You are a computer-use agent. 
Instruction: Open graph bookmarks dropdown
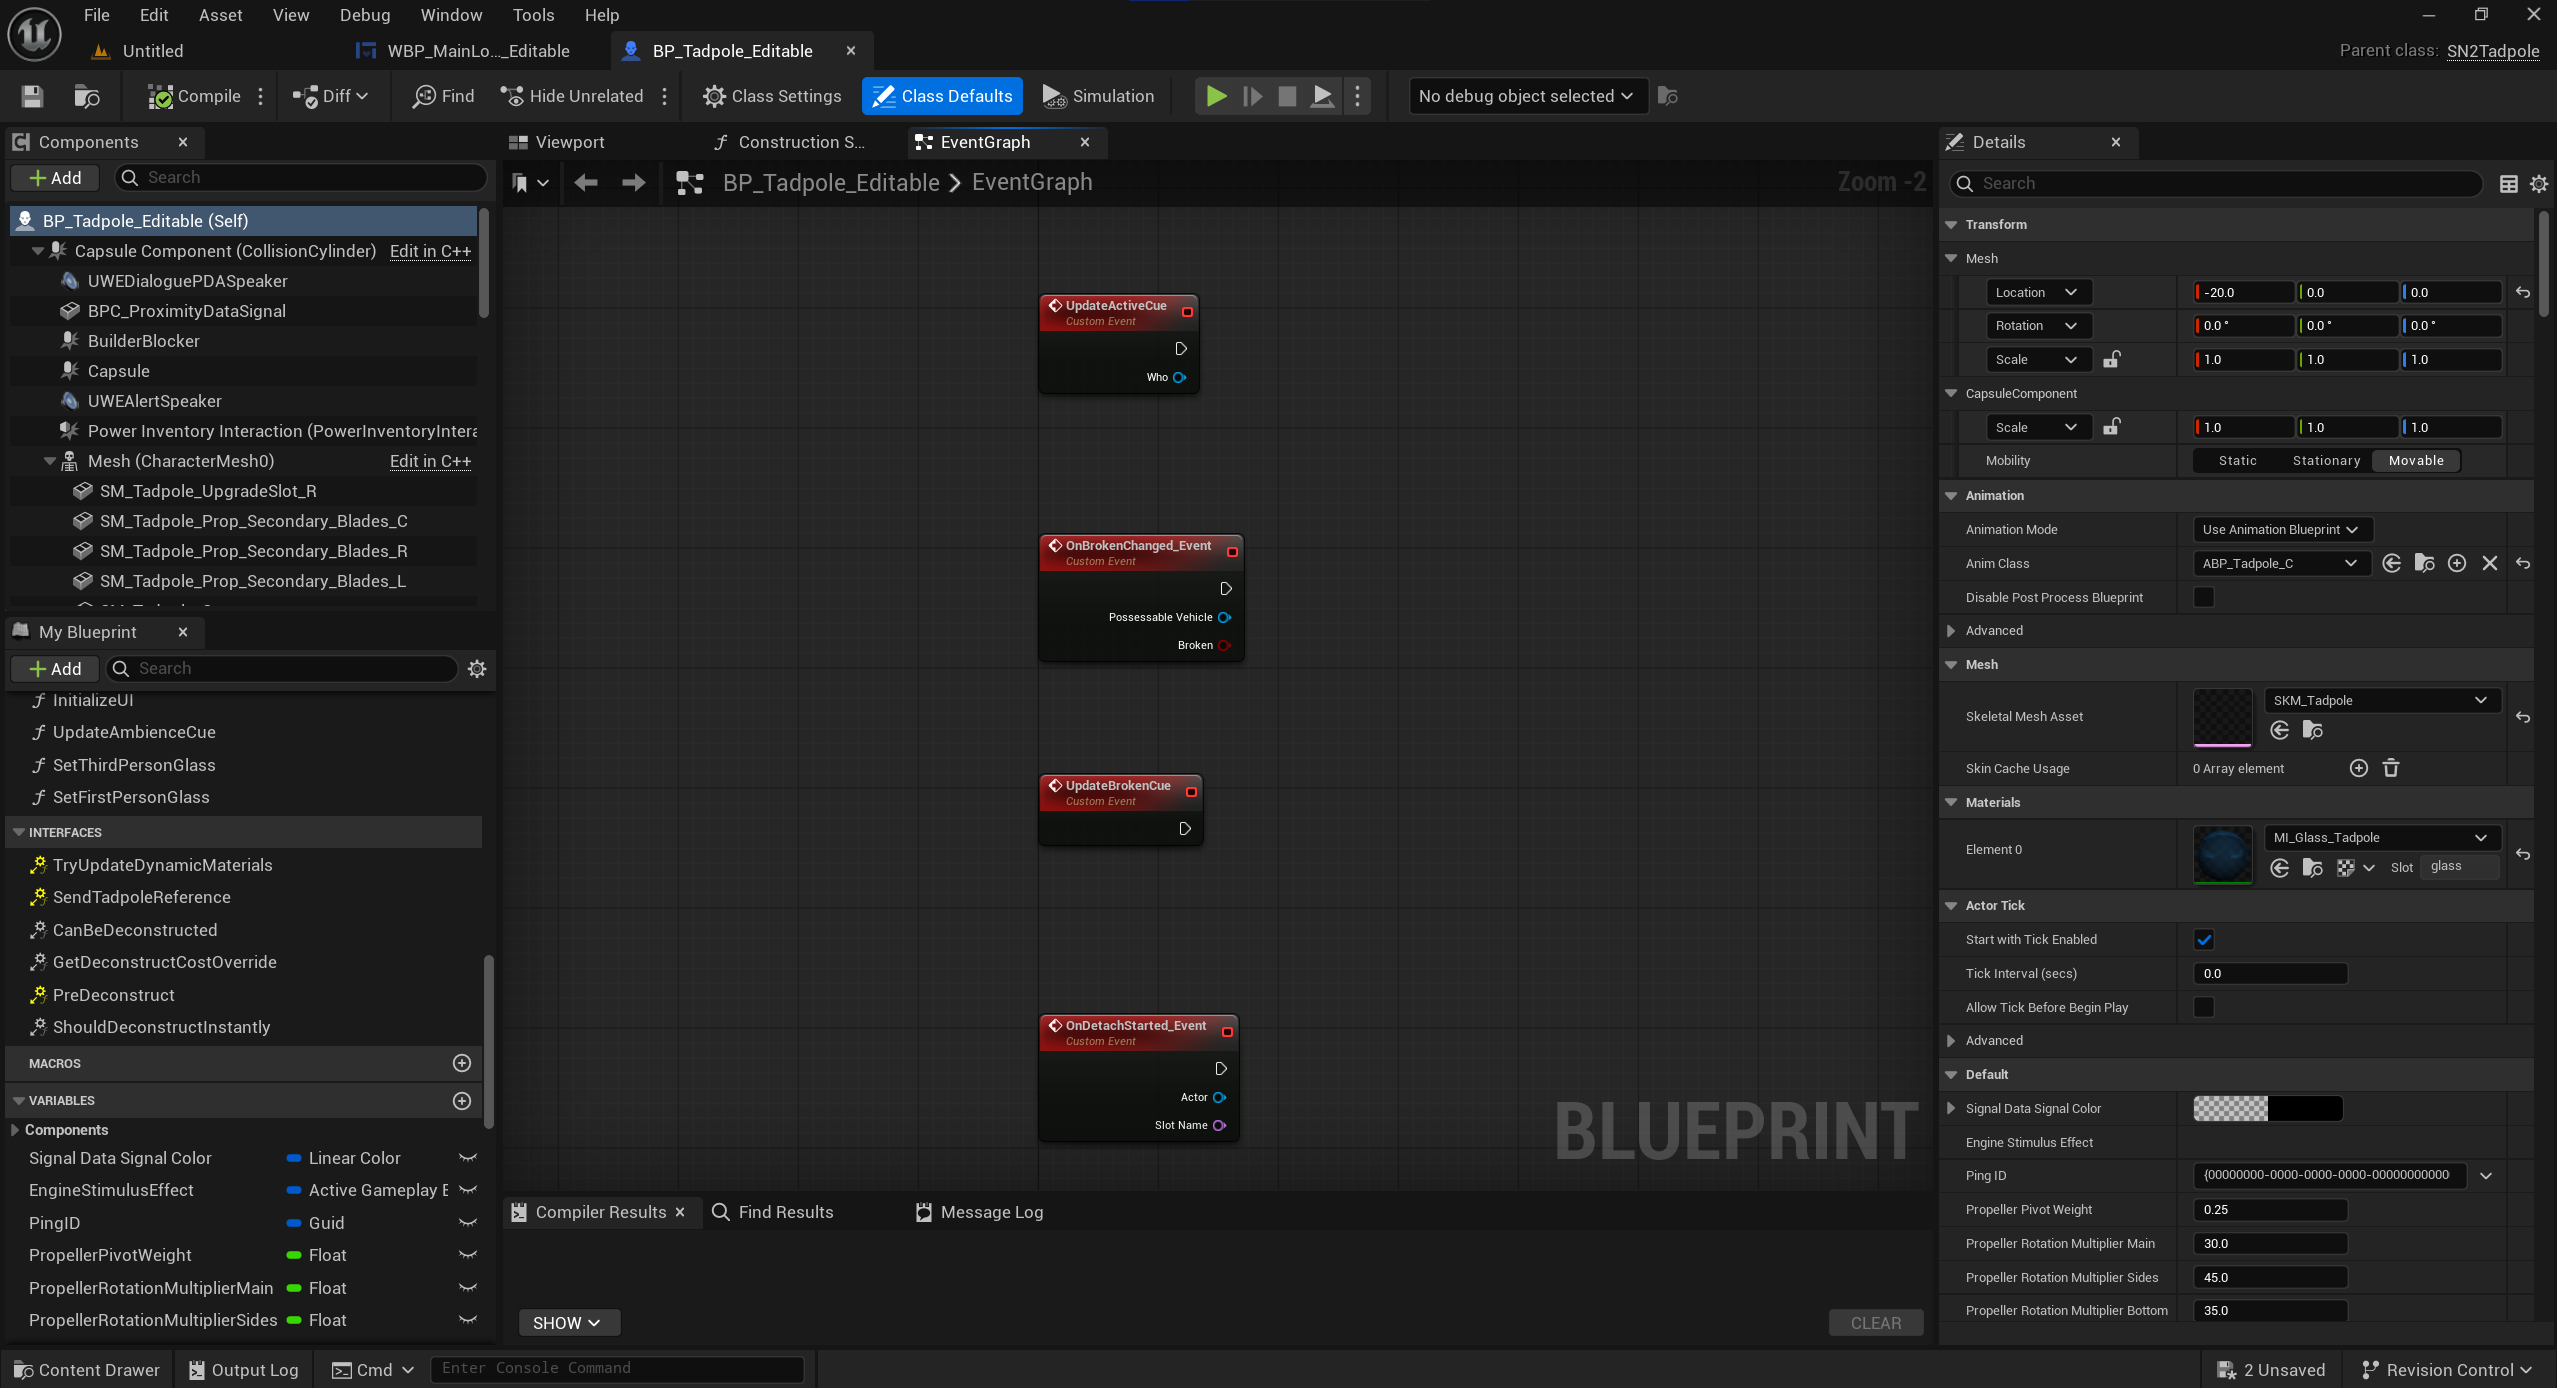click(x=529, y=182)
